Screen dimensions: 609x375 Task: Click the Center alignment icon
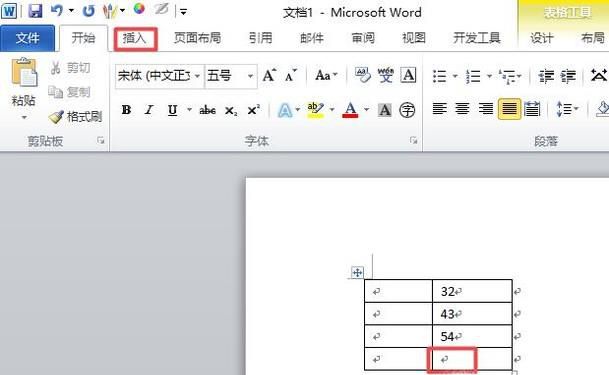(462, 109)
